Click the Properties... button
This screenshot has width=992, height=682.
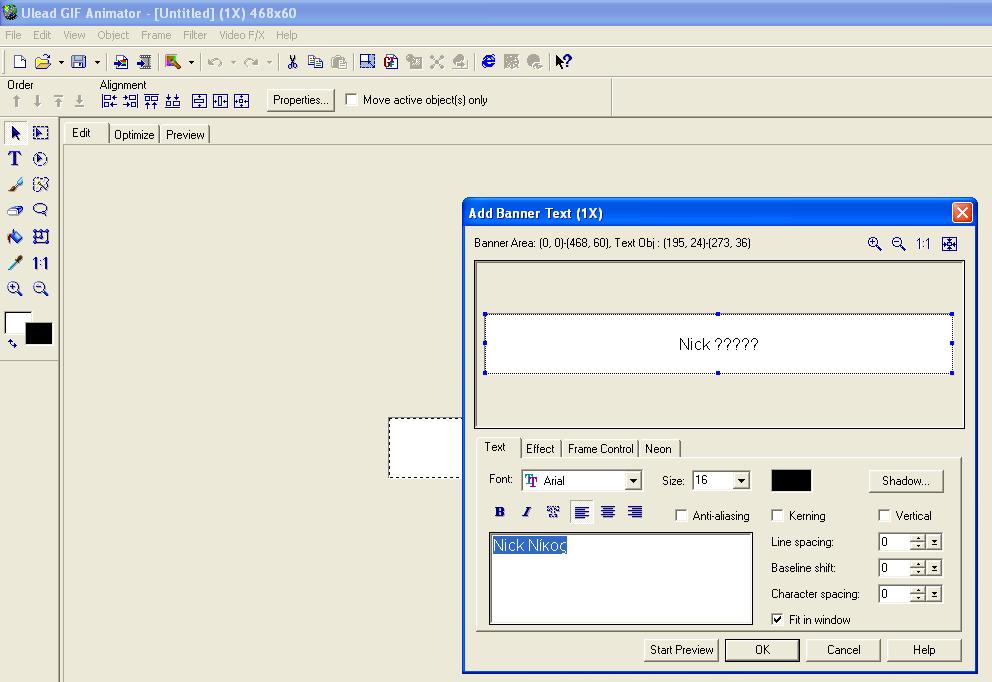301,100
